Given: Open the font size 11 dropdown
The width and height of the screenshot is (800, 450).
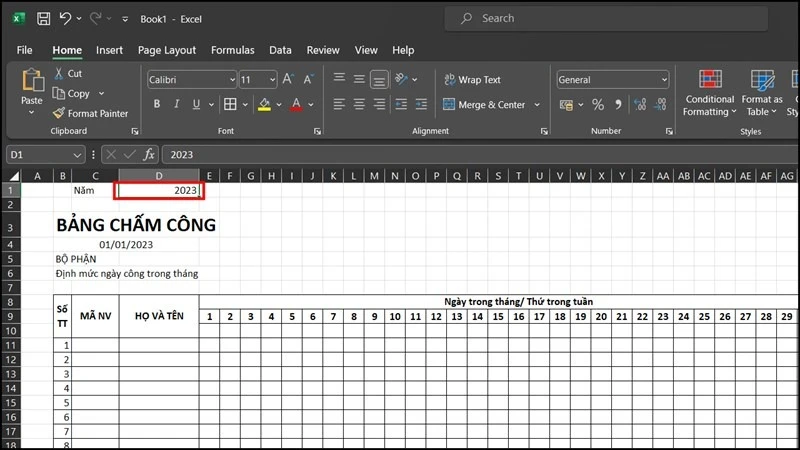Looking at the screenshot, I should [x=272, y=80].
